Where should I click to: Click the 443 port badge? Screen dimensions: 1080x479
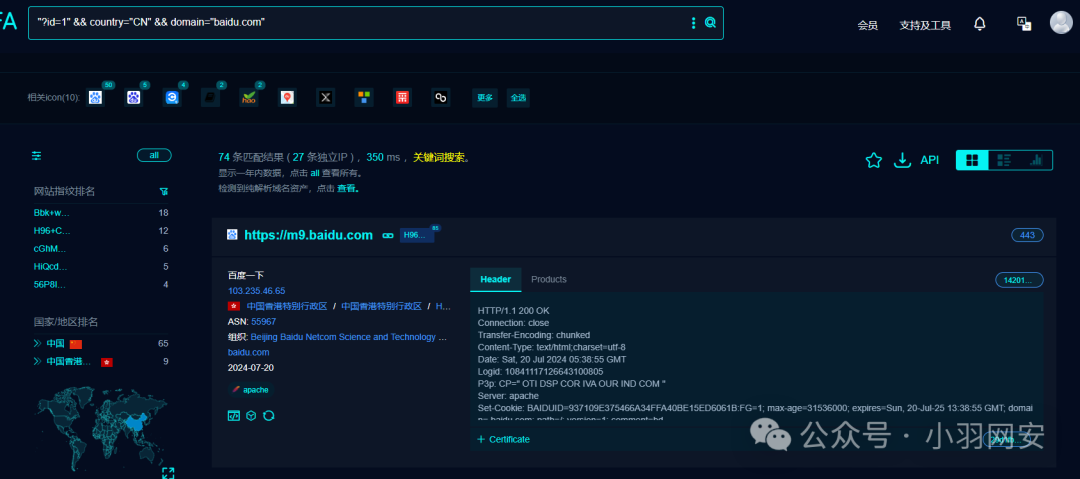(1027, 235)
